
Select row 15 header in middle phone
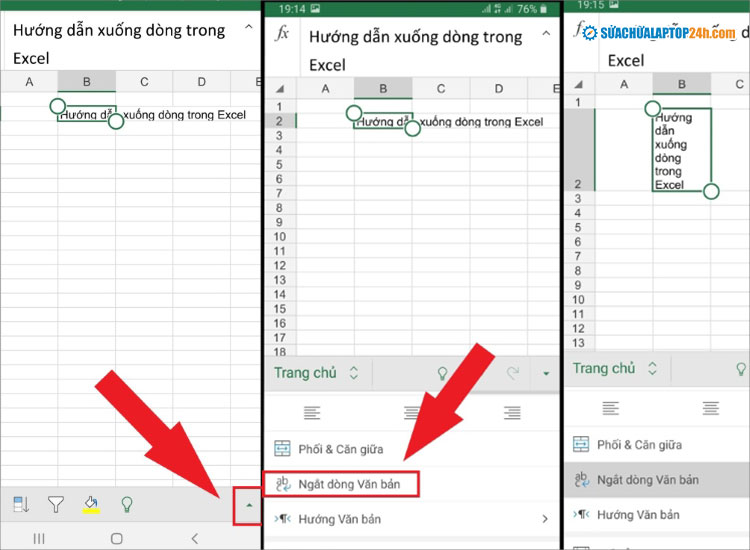point(279,309)
